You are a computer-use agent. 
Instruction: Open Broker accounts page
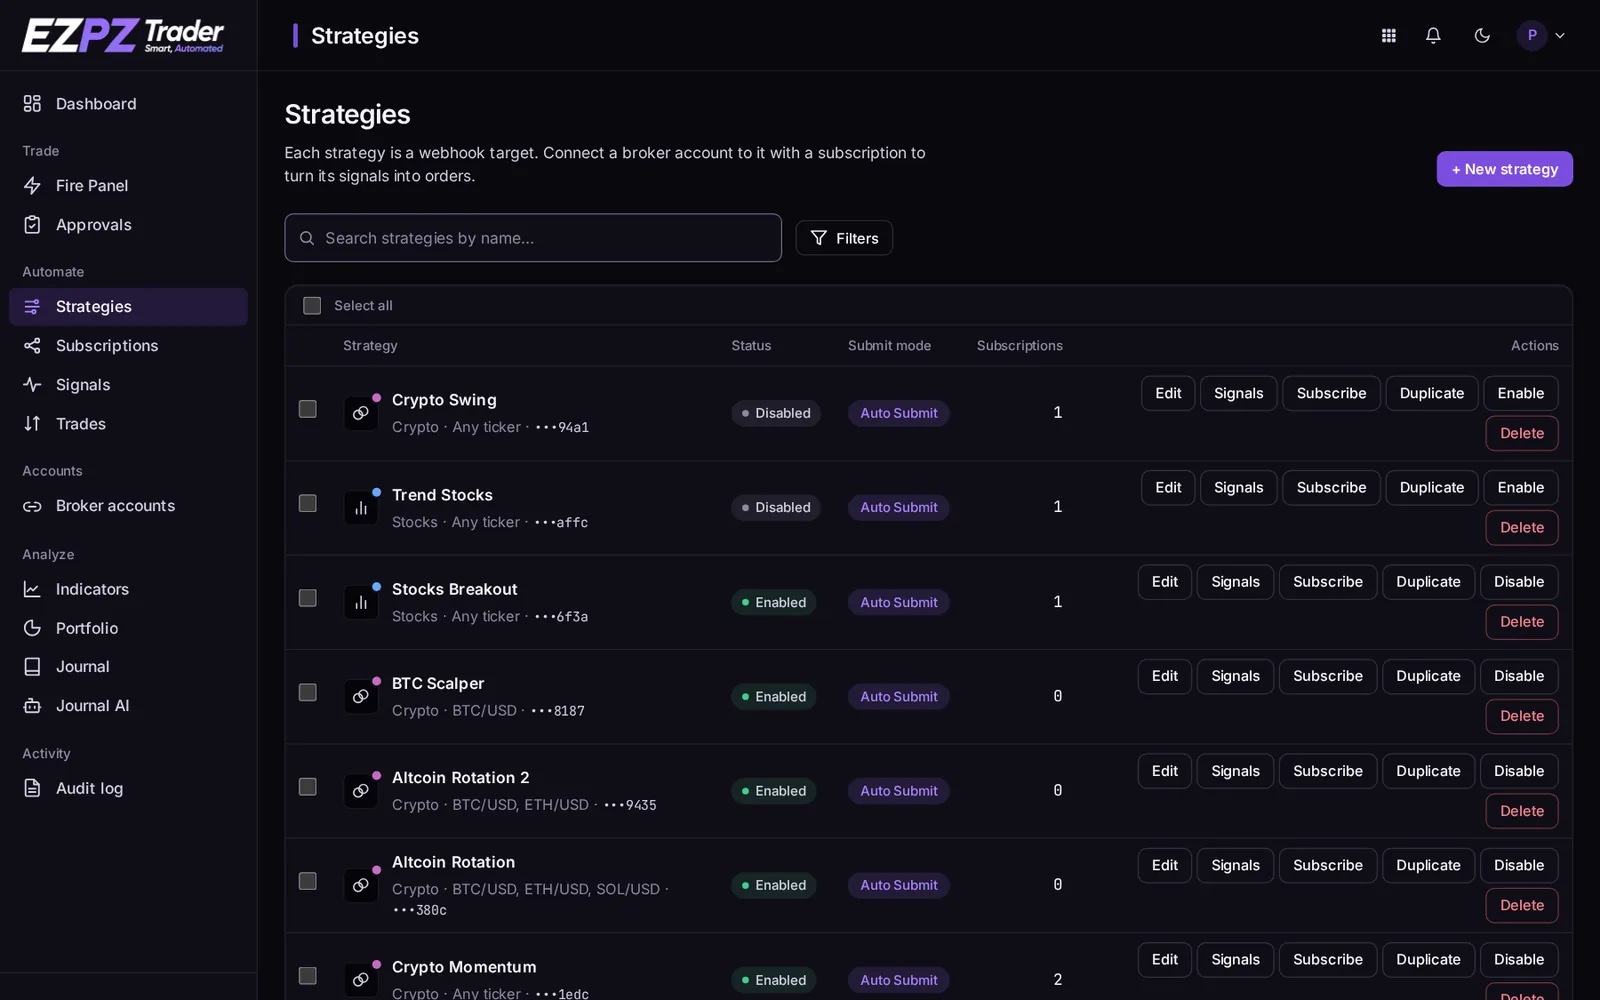(128, 506)
